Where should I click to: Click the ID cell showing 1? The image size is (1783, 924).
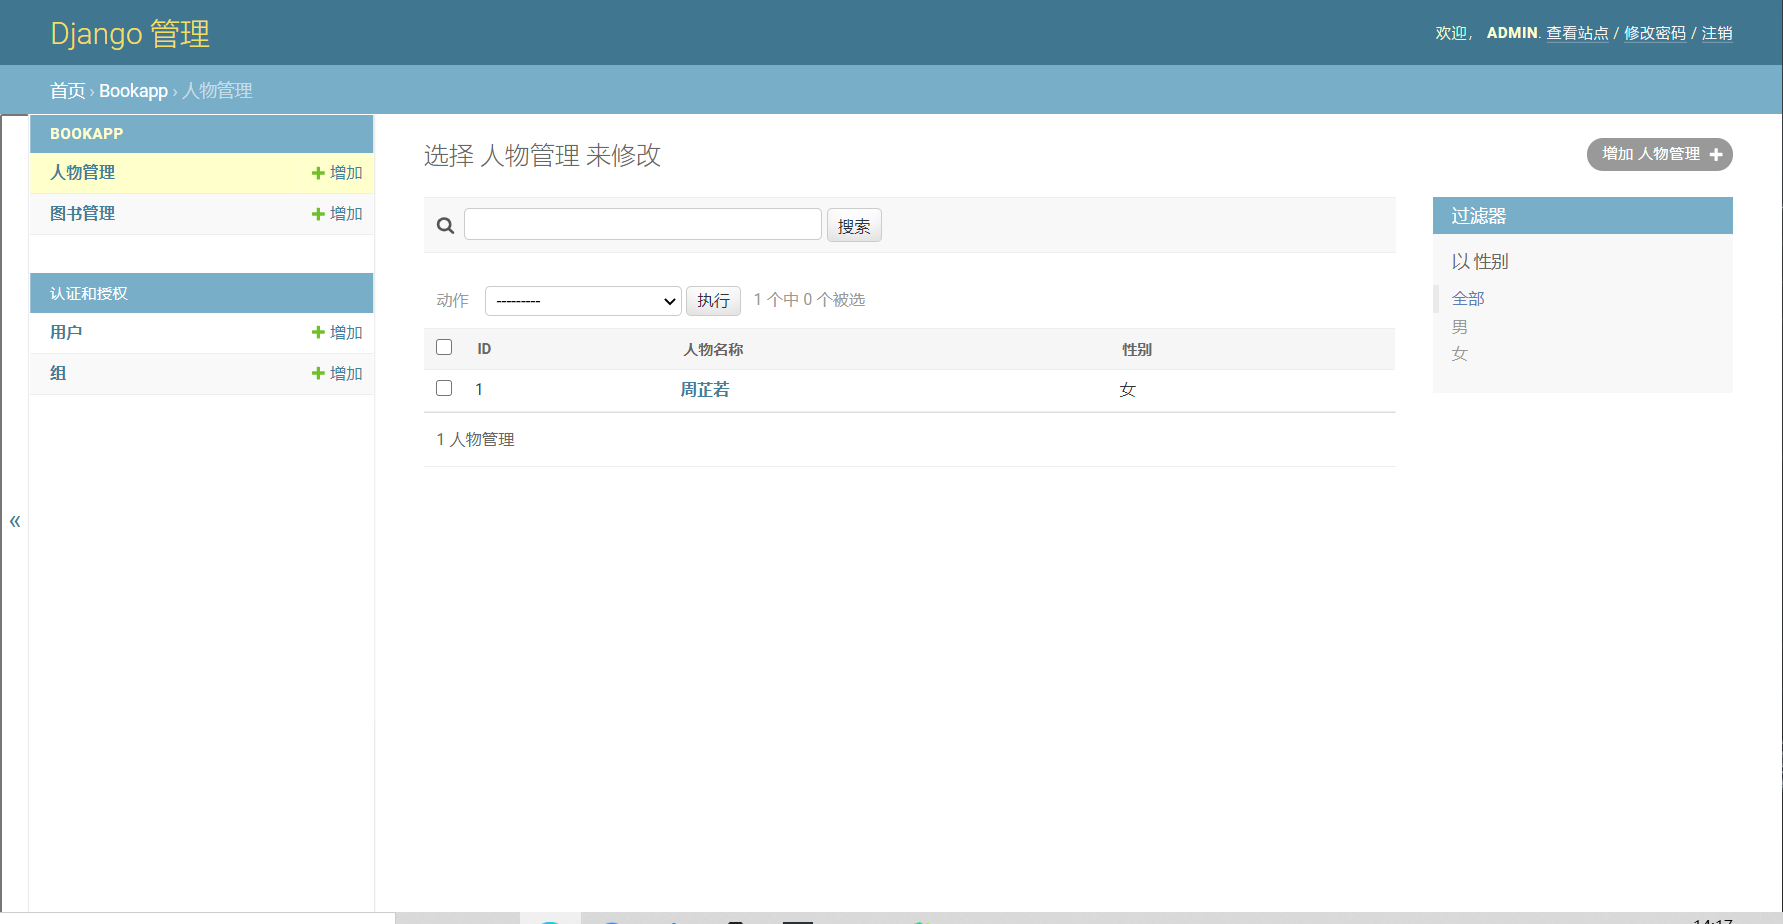coord(479,390)
